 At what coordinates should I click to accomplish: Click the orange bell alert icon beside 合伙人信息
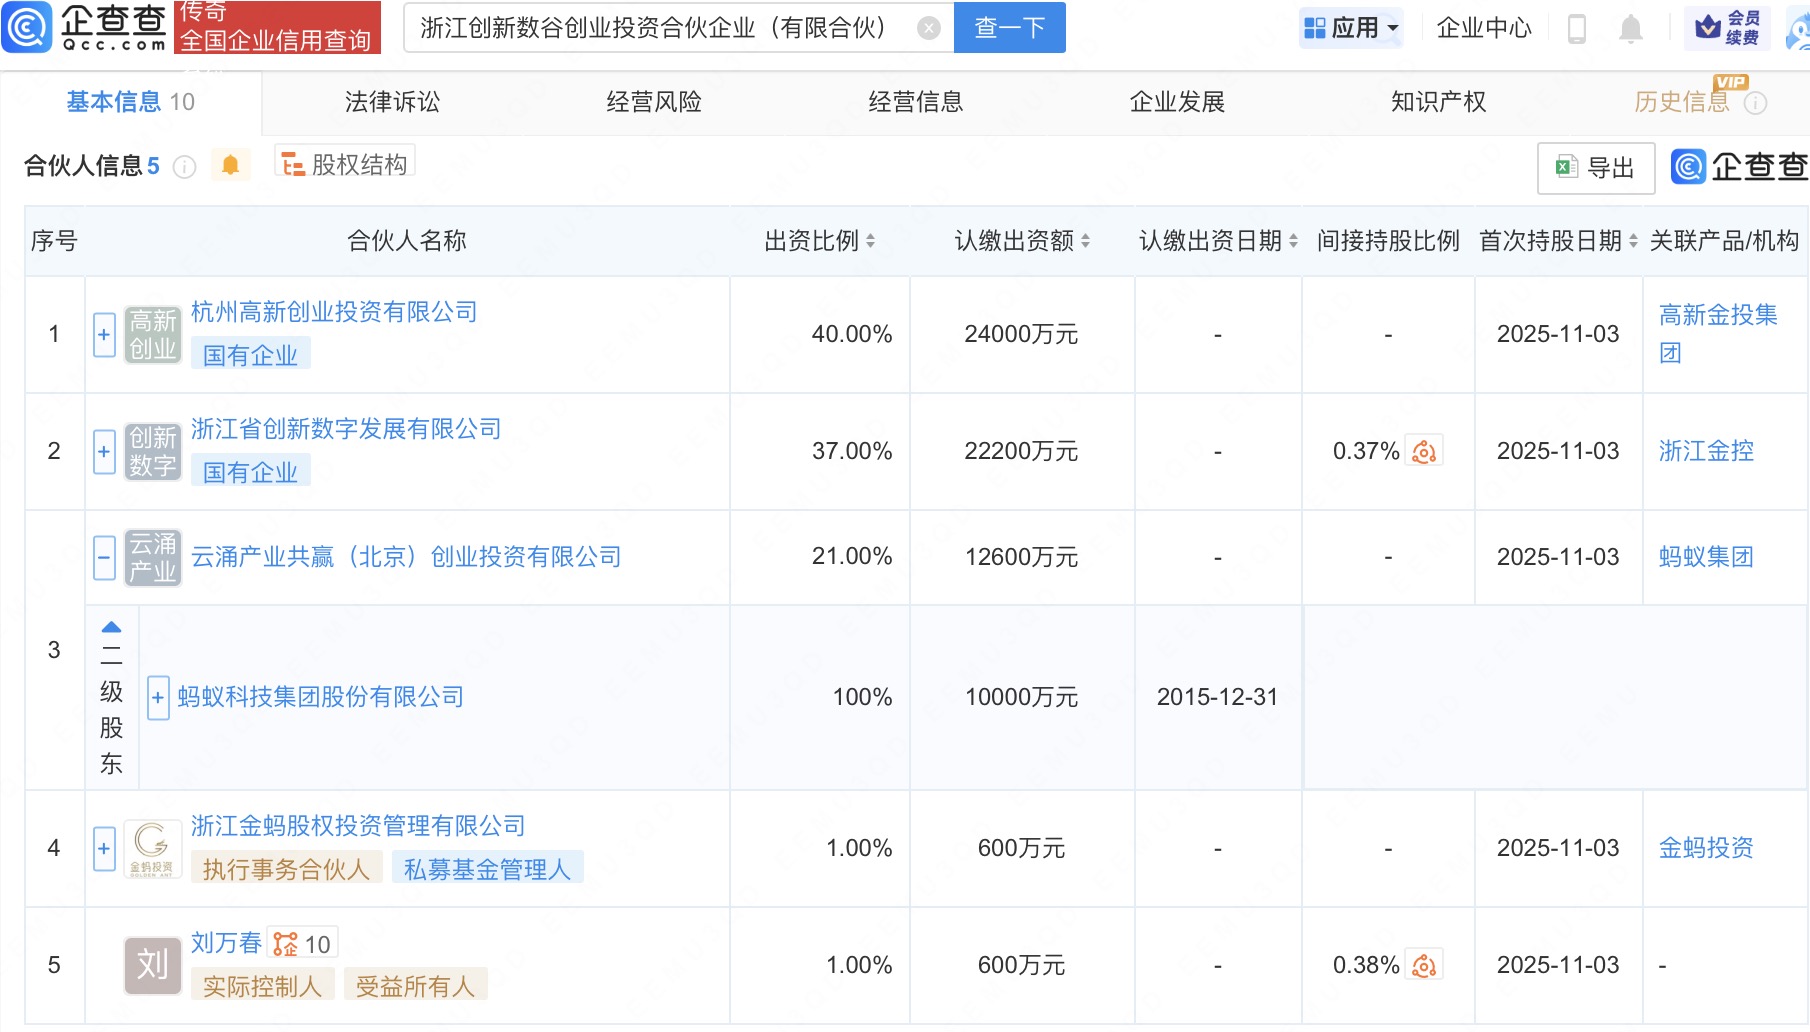coord(230,165)
